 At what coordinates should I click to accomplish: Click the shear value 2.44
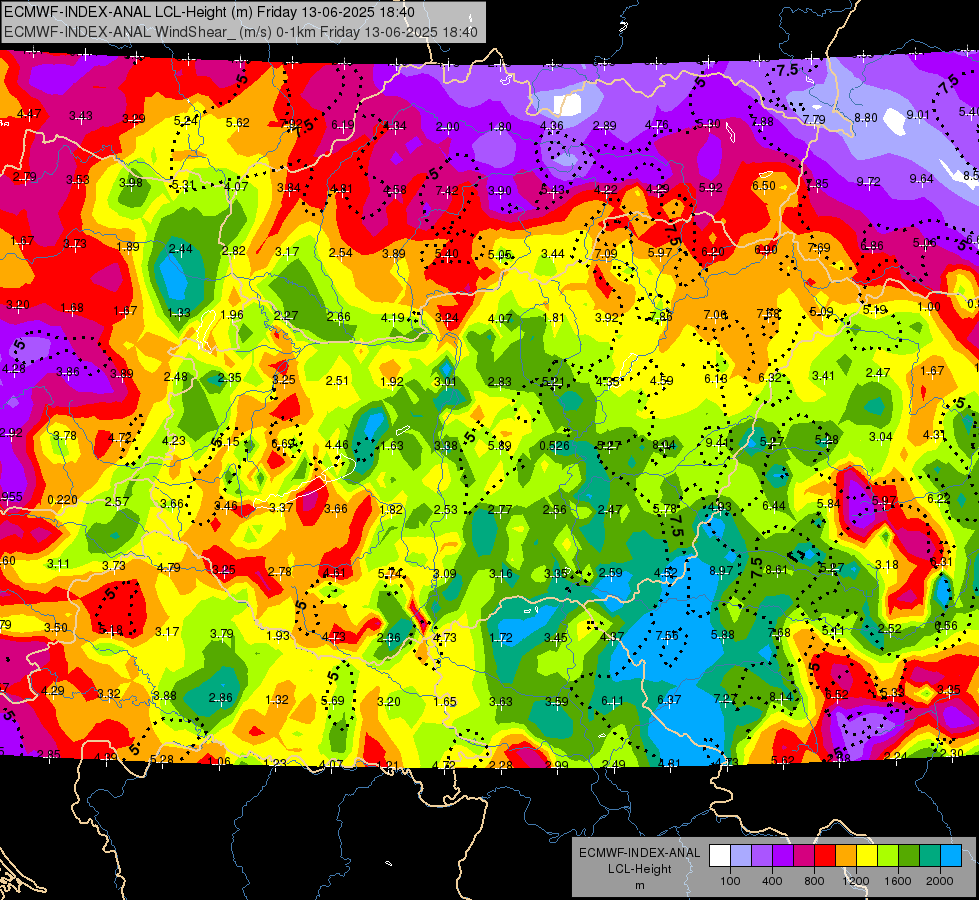coord(181,249)
